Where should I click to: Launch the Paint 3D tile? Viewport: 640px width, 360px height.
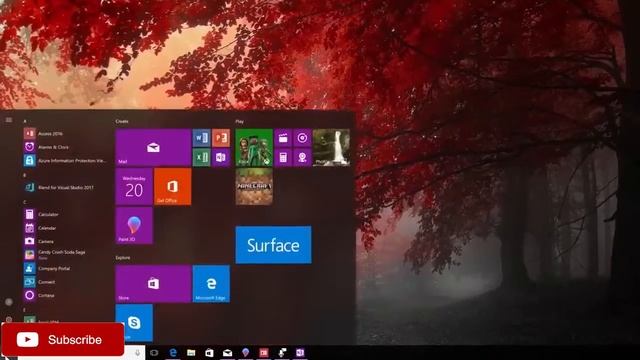(134, 225)
